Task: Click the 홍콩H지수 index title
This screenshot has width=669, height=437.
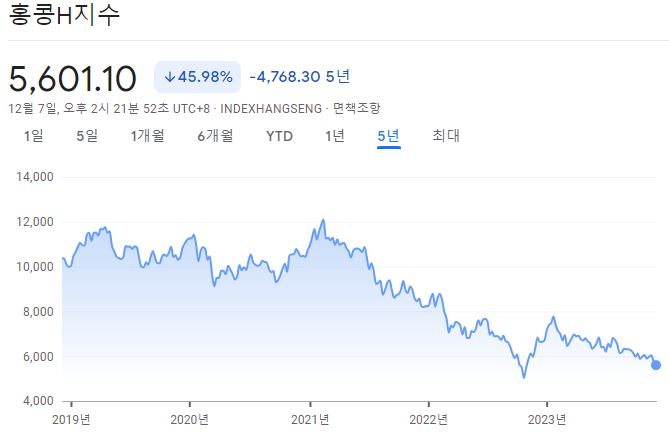Action: click(63, 17)
